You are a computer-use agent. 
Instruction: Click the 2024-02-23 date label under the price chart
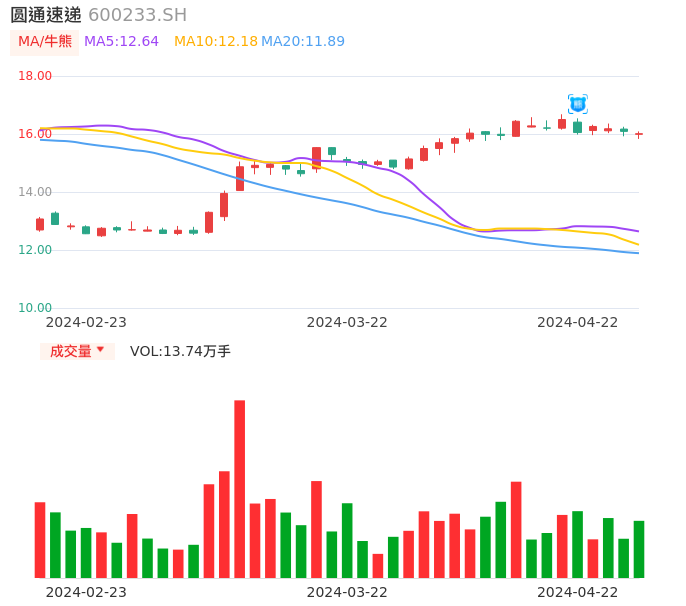(86, 322)
